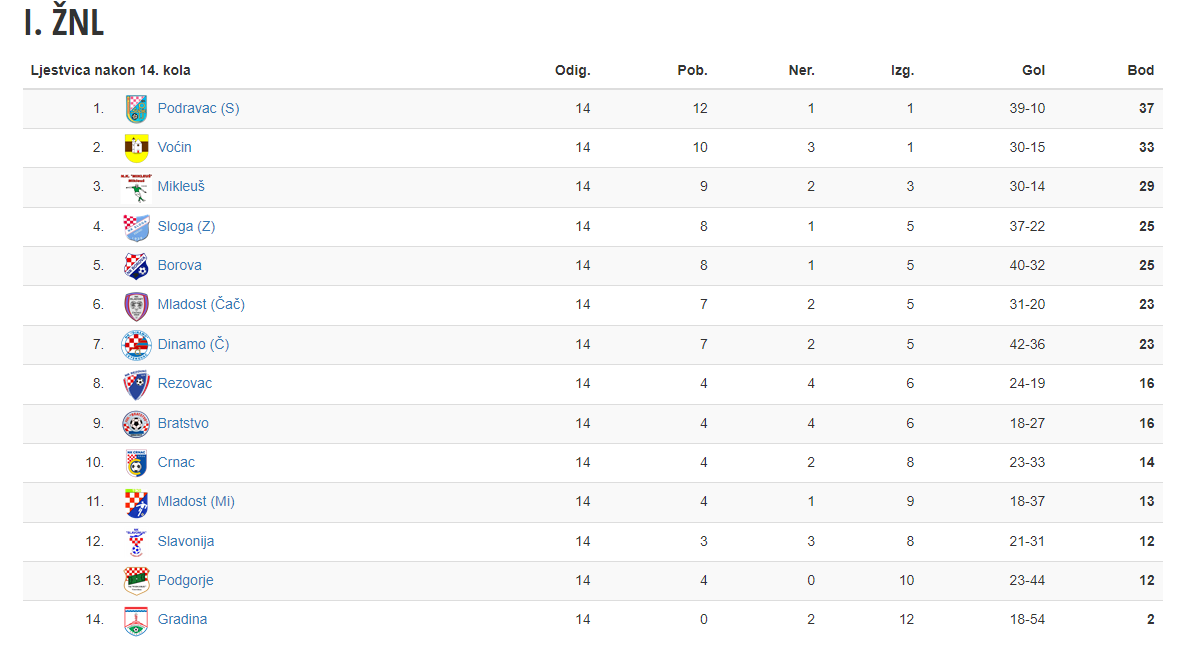Click the Sloga (Z) club crest
The image size is (1204, 663).
[136, 227]
